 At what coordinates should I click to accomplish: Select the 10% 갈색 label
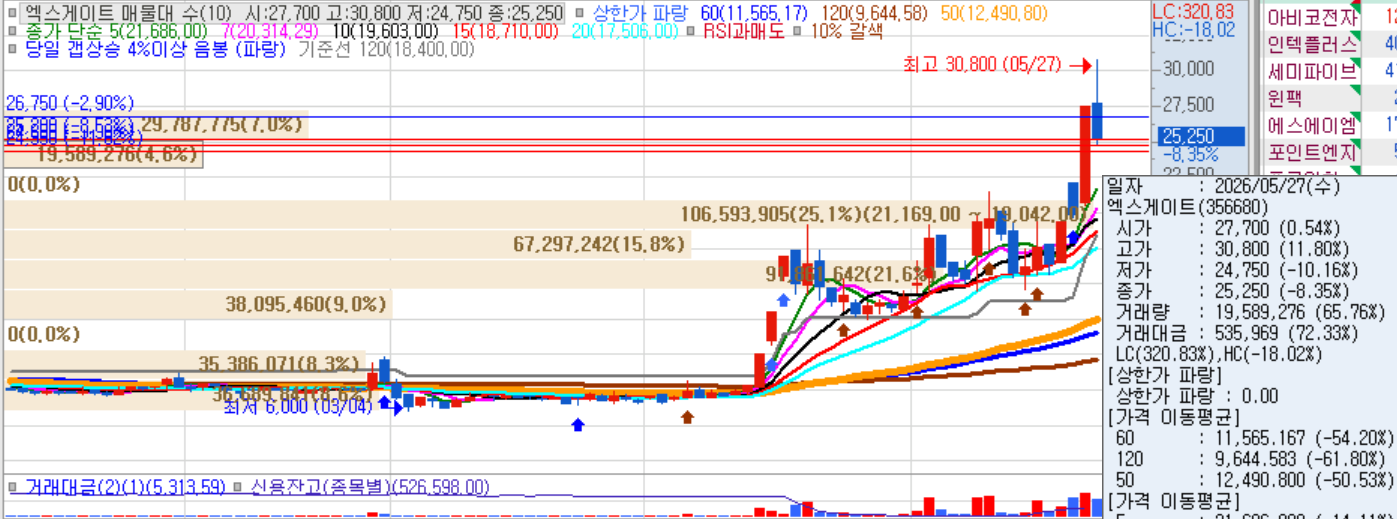(846, 31)
